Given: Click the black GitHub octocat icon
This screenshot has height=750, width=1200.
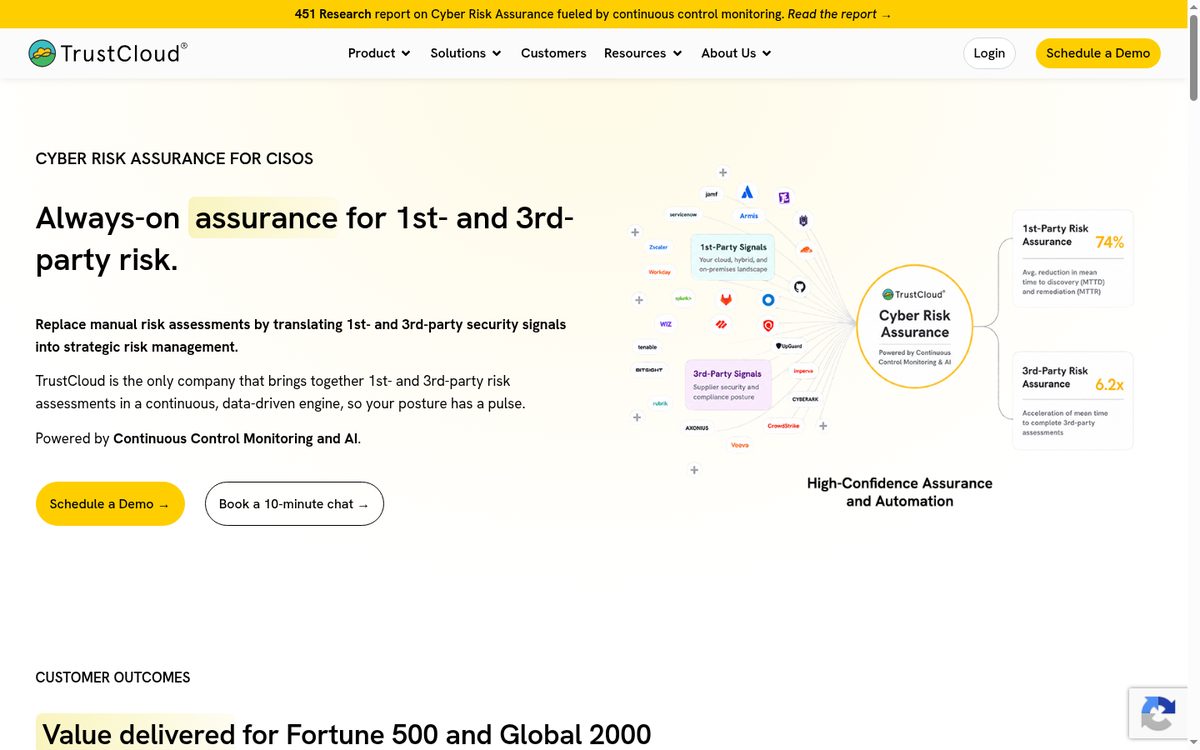Looking at the screenshot, I should click(800, 287).
